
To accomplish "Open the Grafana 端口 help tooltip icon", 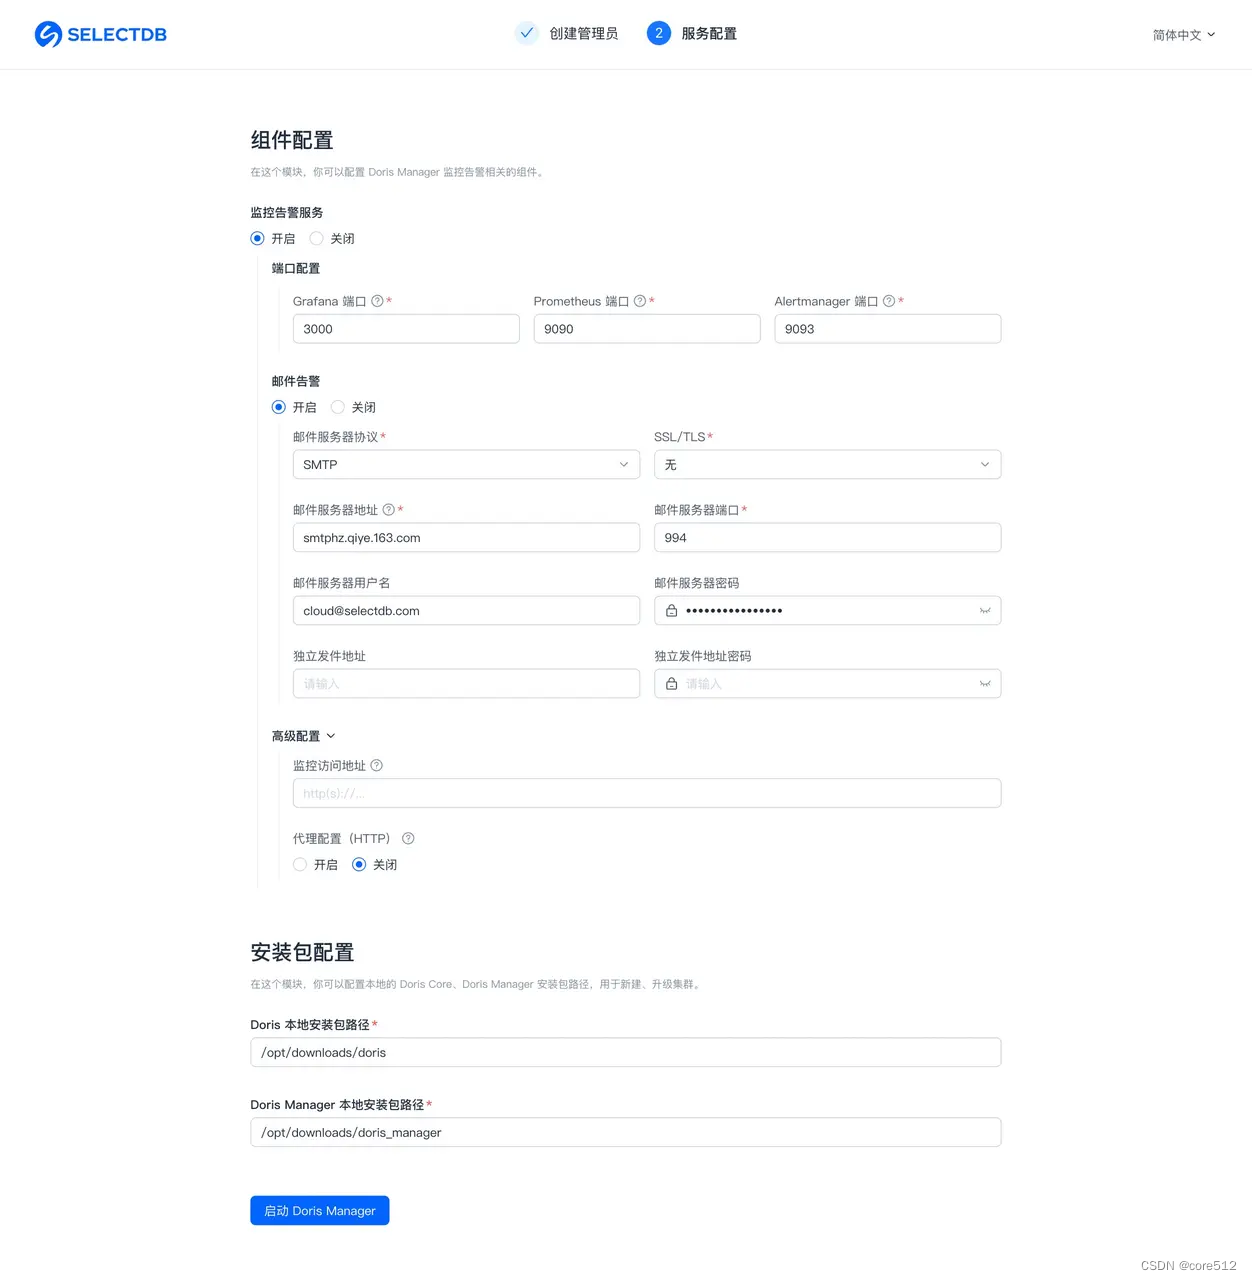I will pos(376,301).
